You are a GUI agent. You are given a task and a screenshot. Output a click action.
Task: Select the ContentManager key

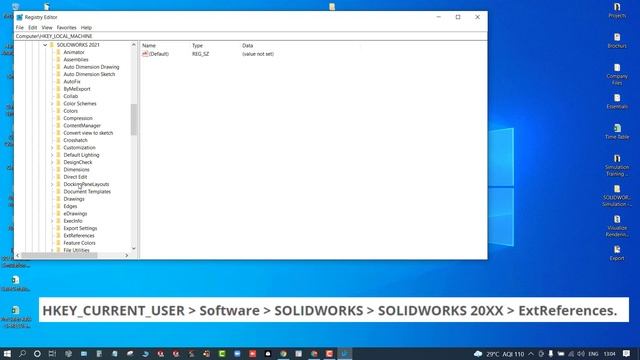tap(82, 126)
